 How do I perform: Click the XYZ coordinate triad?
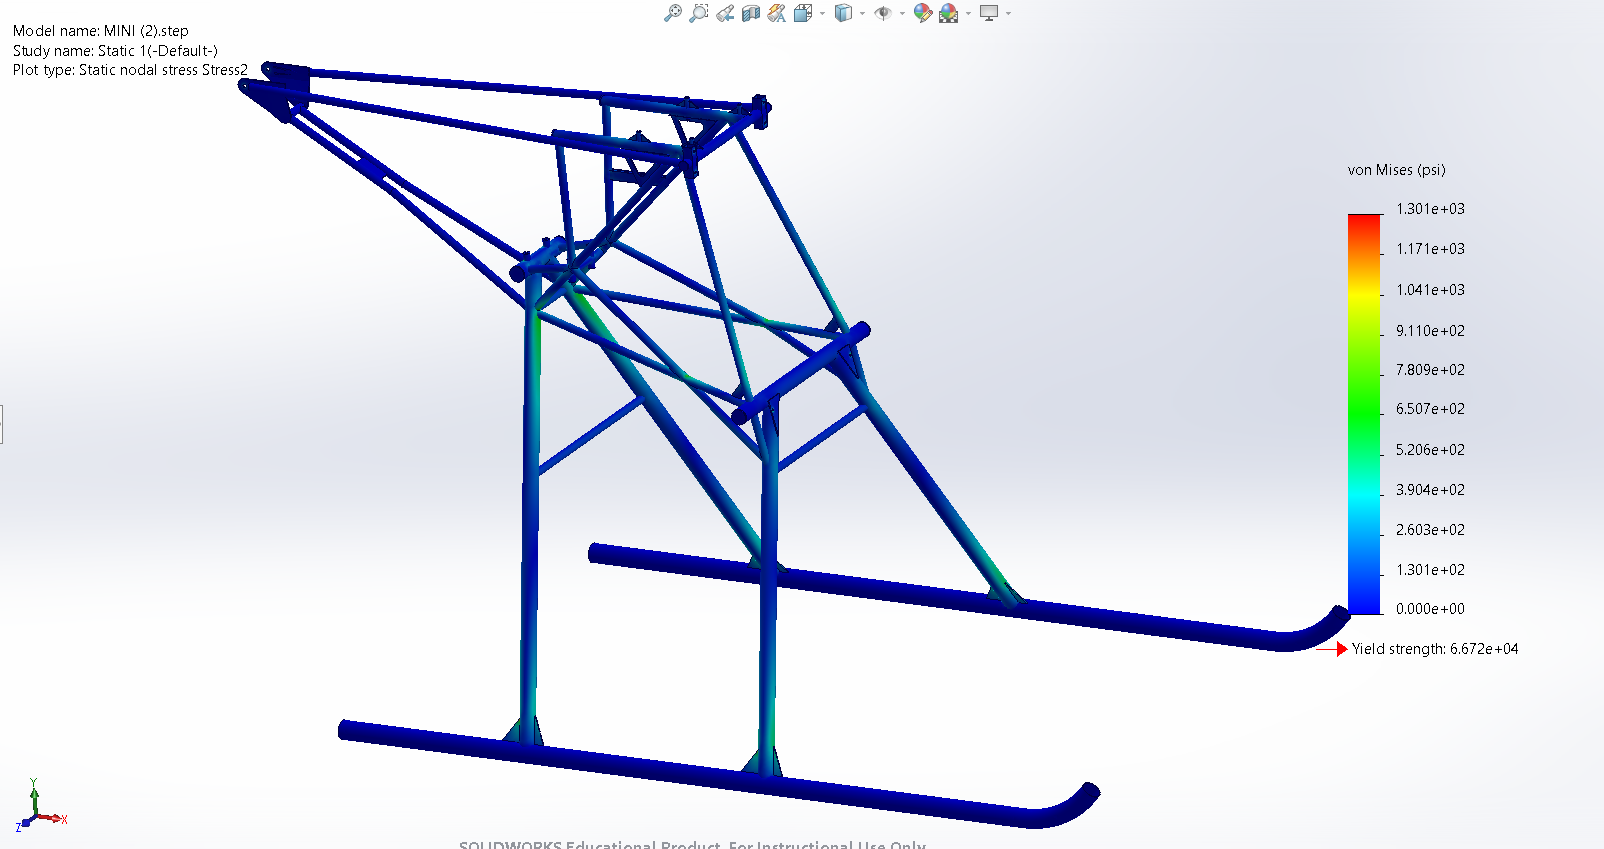tap(40, 806)
